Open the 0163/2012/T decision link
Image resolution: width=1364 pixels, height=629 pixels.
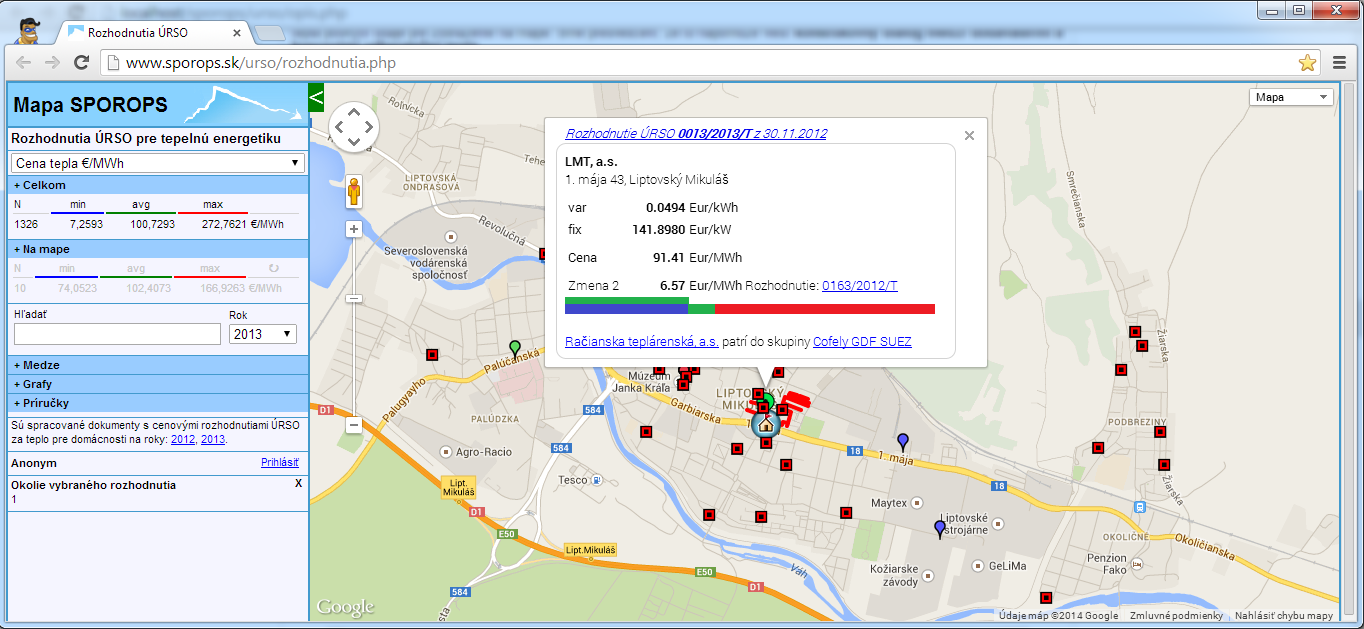coord(860,286)
